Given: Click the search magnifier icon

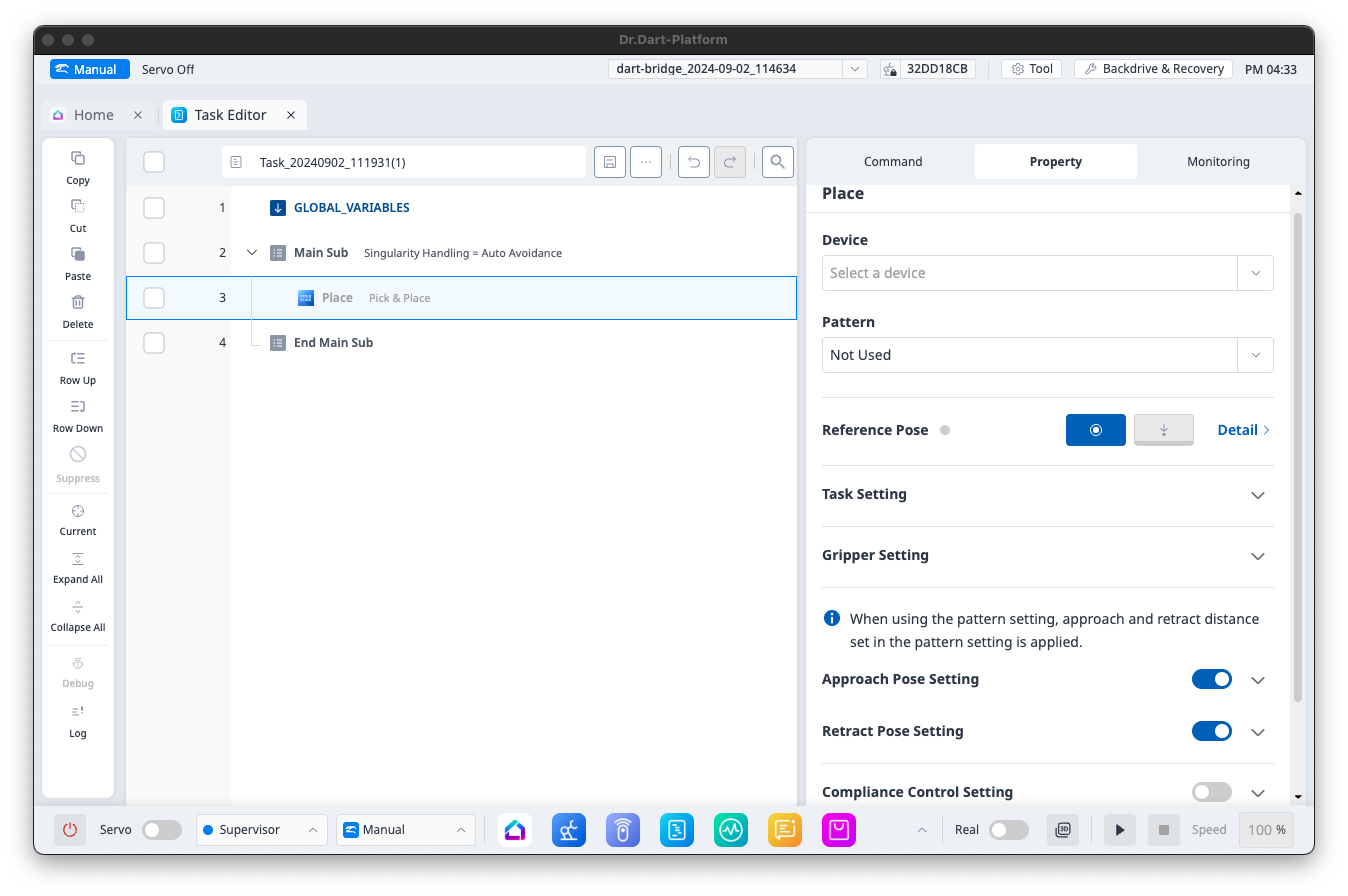Looking at the screenshot, I should click(778, 162).
